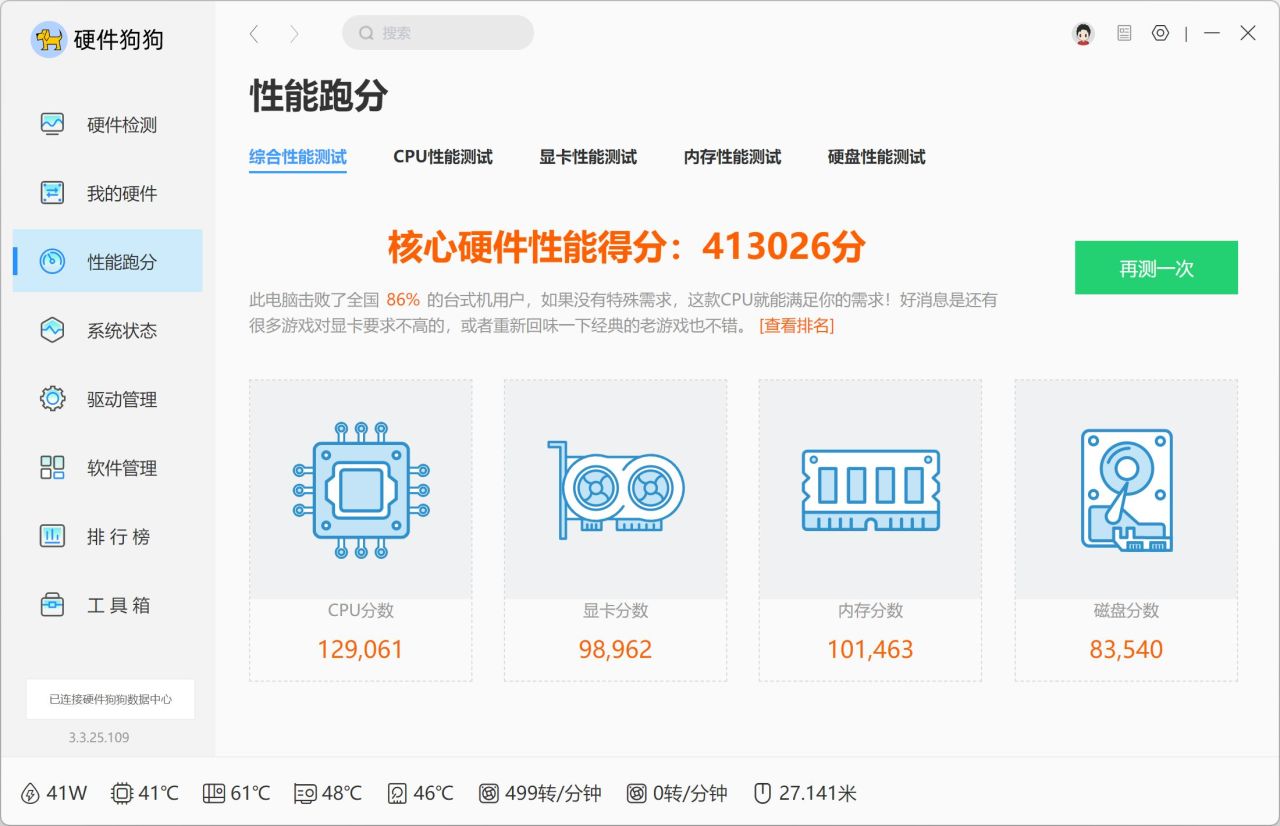Click the 内存 score 101,463

click(x=870, y=650)
